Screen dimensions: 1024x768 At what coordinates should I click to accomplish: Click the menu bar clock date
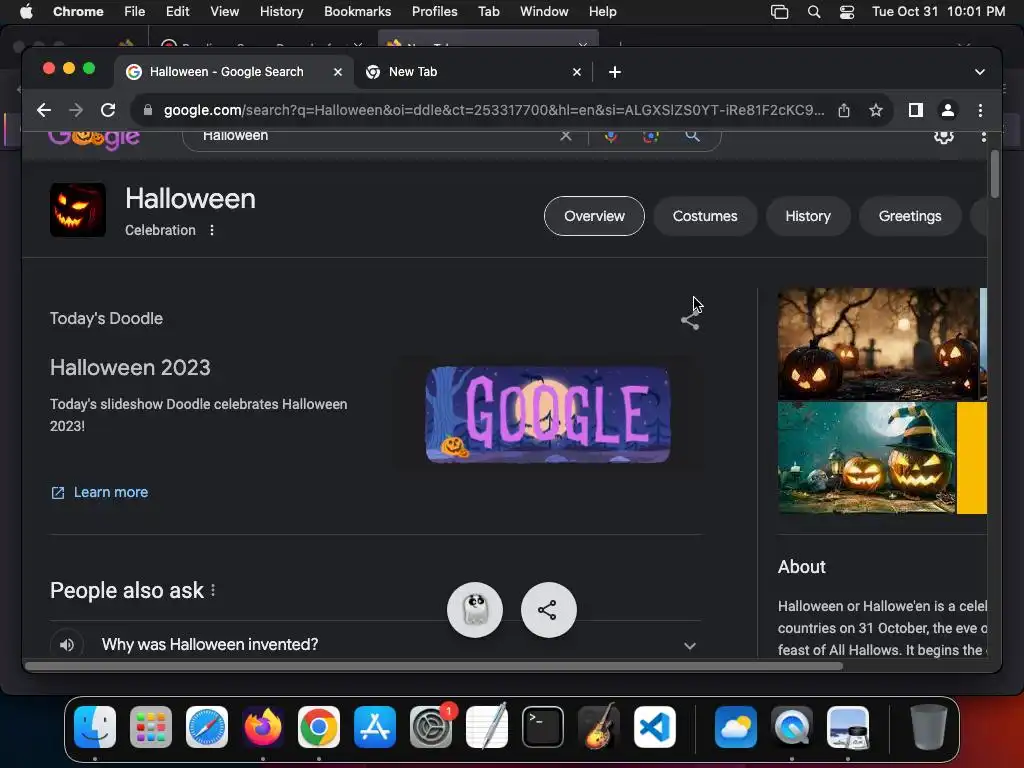(938, 12)
